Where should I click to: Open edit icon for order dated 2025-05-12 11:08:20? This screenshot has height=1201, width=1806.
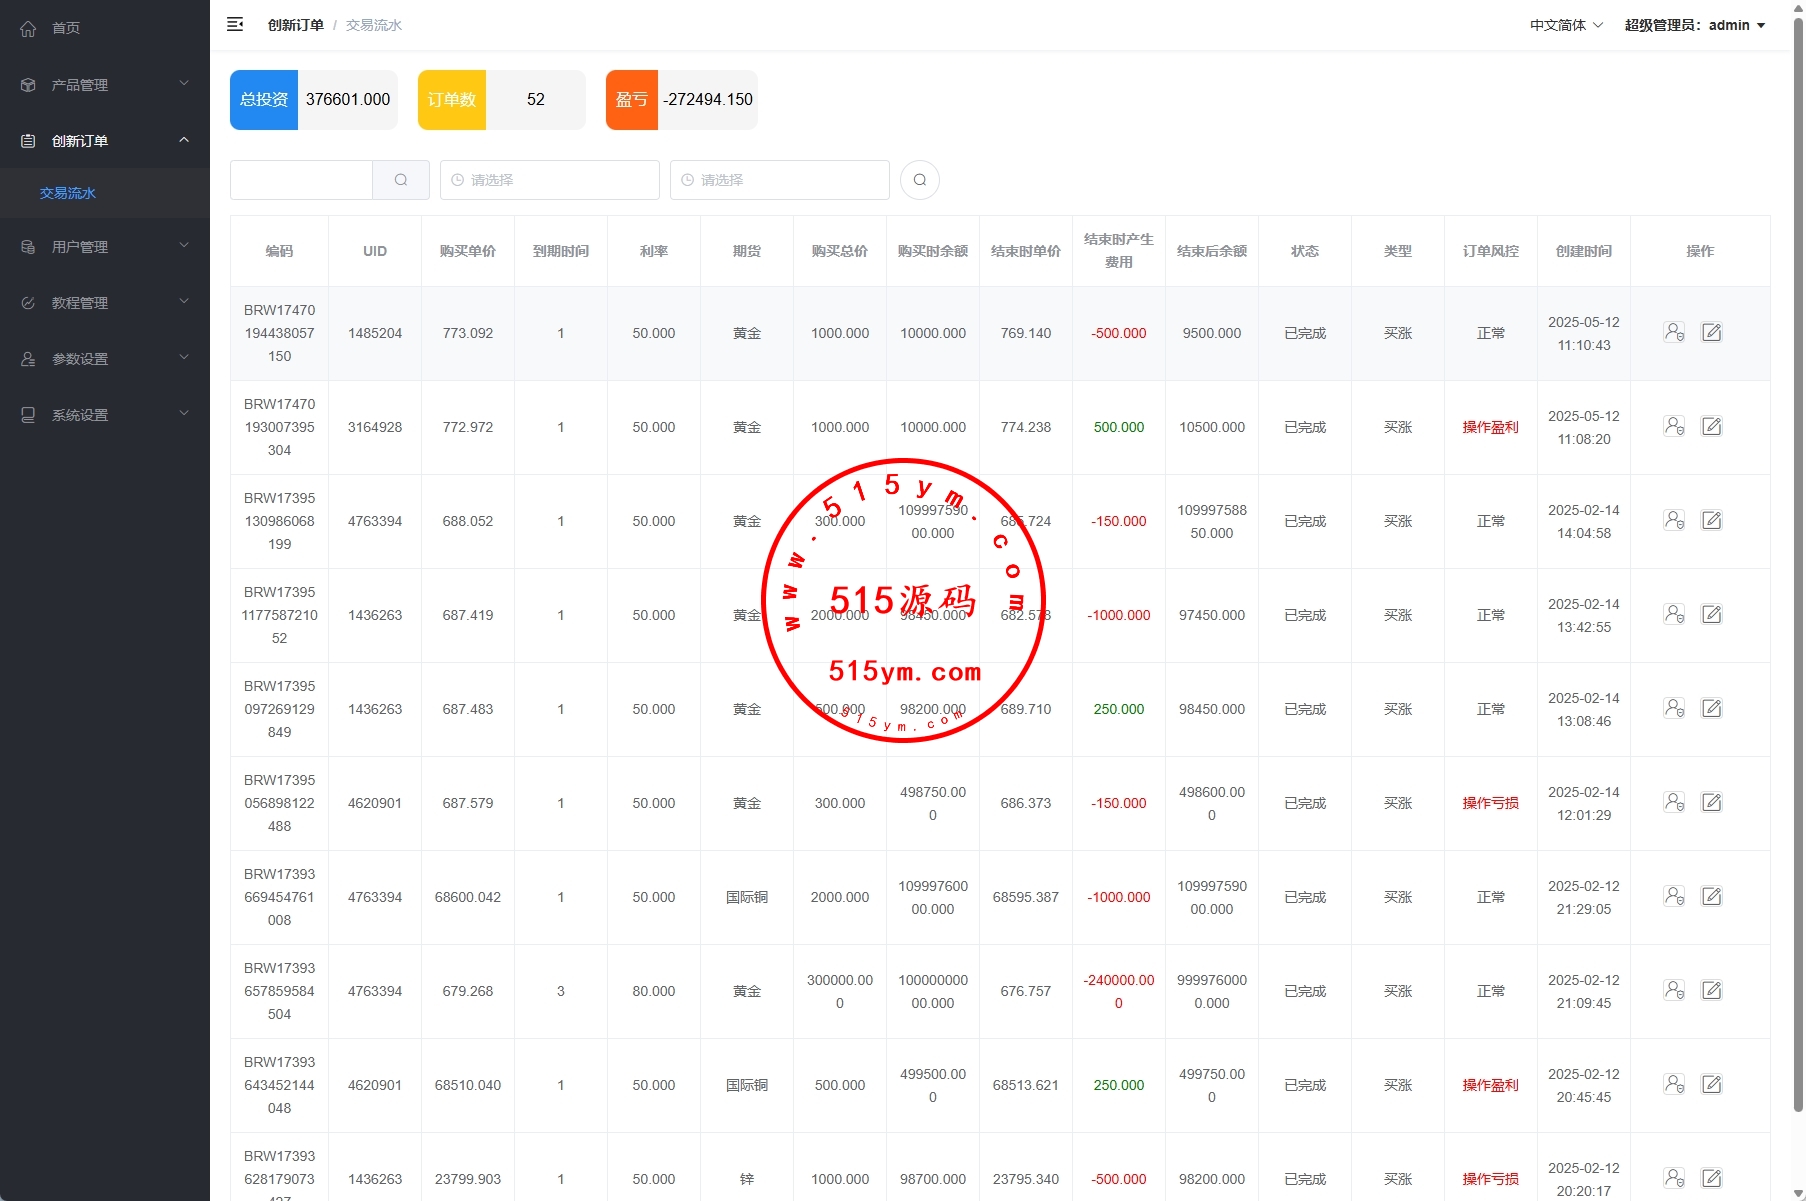tap(1711, 426)
